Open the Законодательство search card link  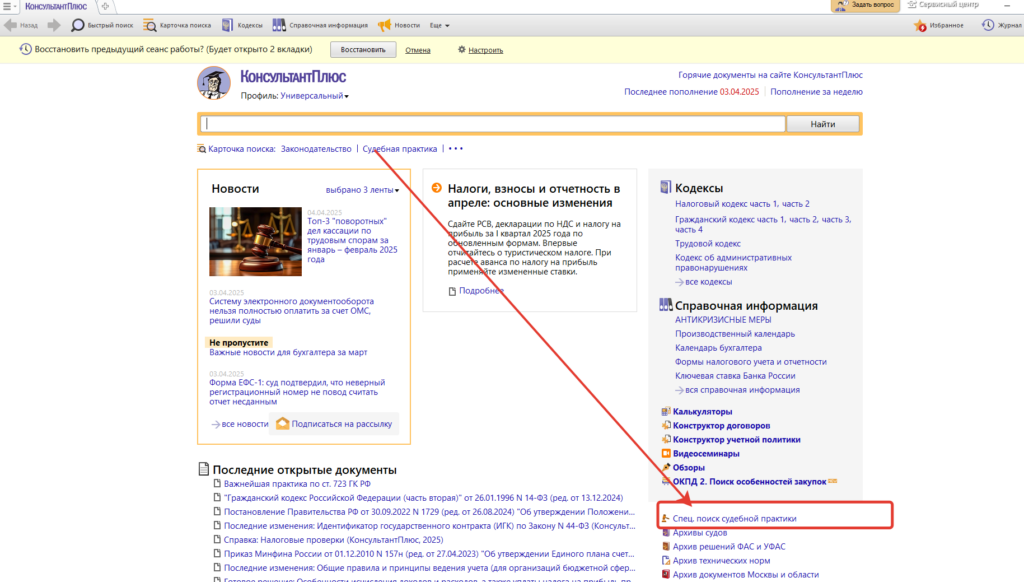pyautogui.click(x=316, y=149)
